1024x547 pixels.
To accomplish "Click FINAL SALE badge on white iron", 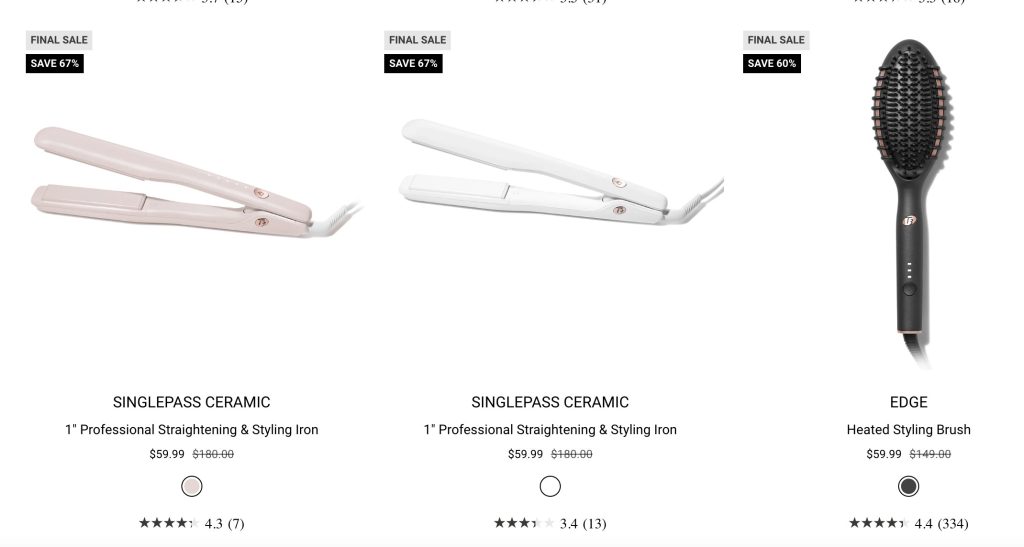I will coord(417,40).
